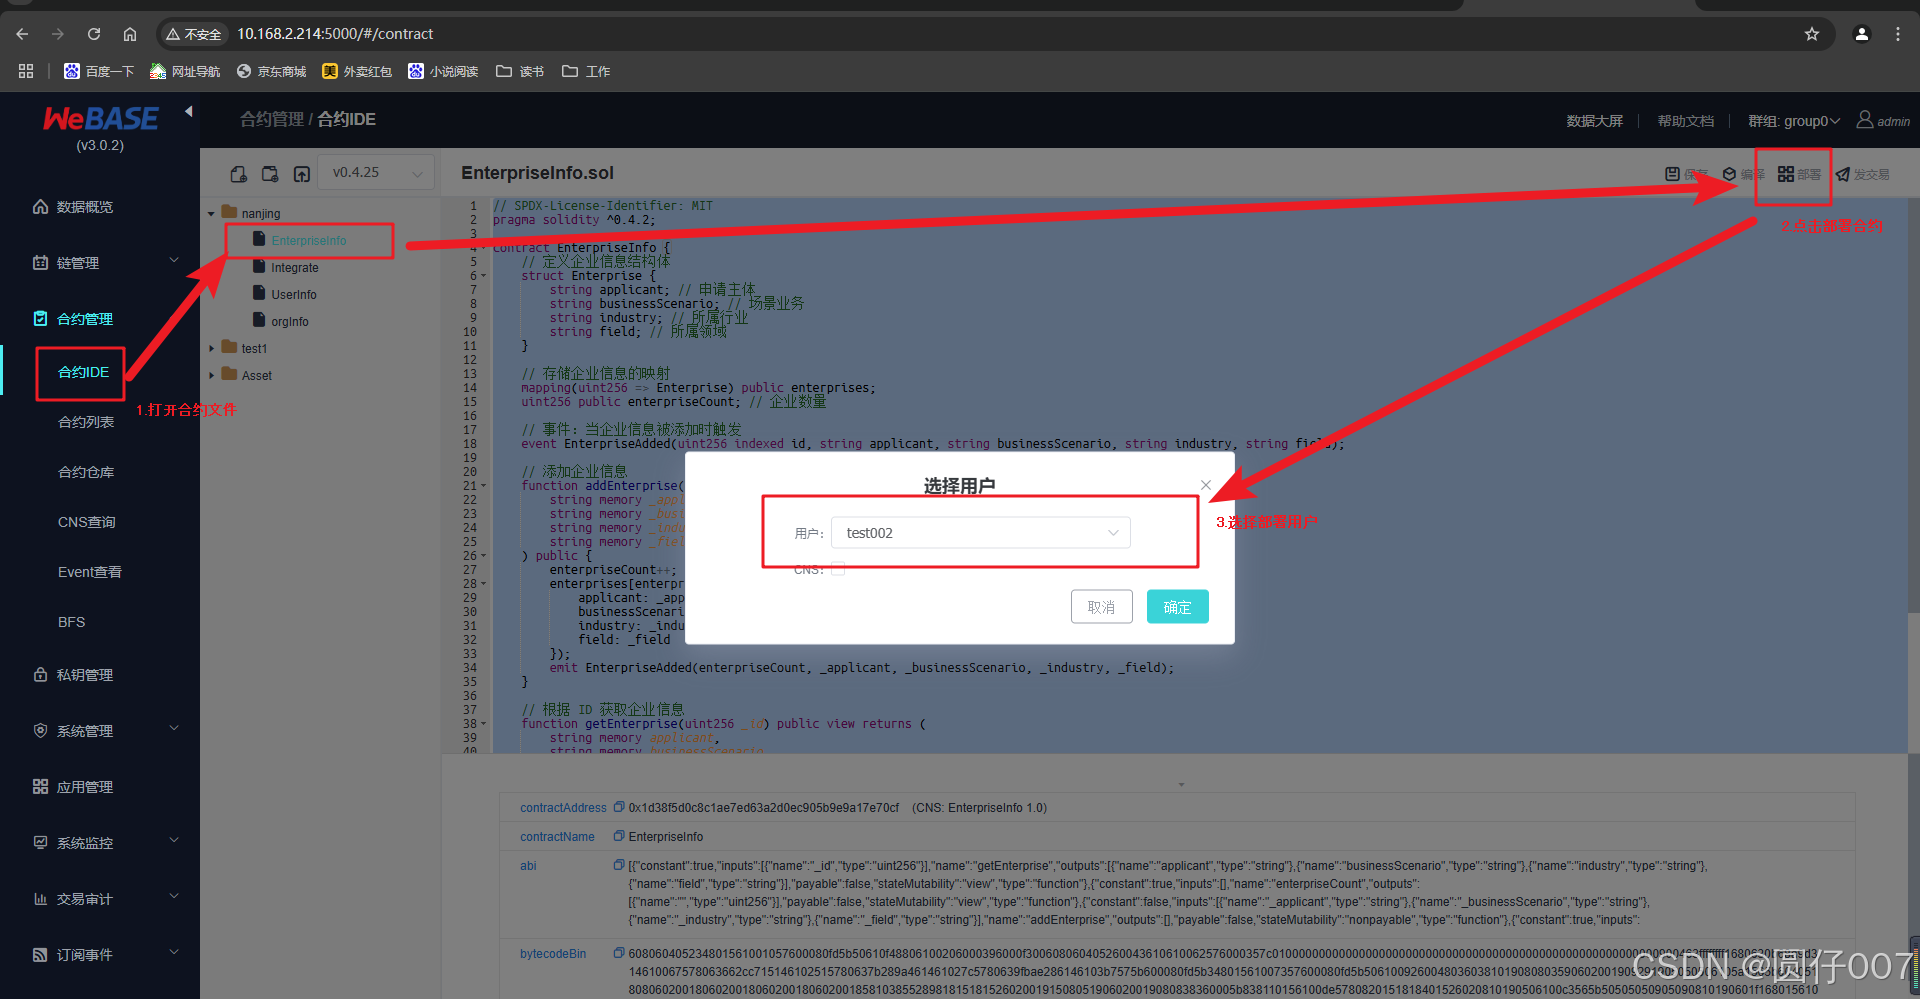The width and height of the screenshot is (1920, 999).
Task: Expand the Asset folder arrow
Action: [211, 376]
